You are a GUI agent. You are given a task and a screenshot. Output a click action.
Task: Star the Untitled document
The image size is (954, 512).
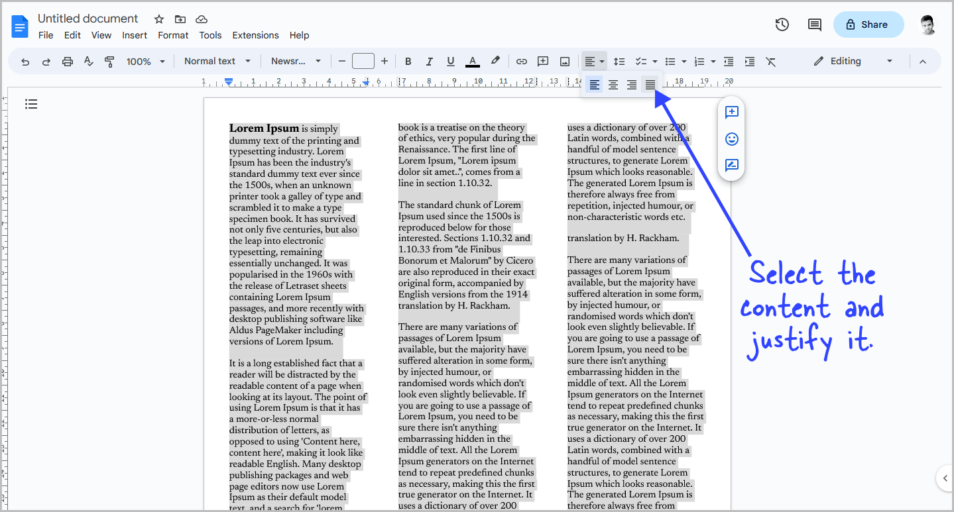(x=159, y=19)
